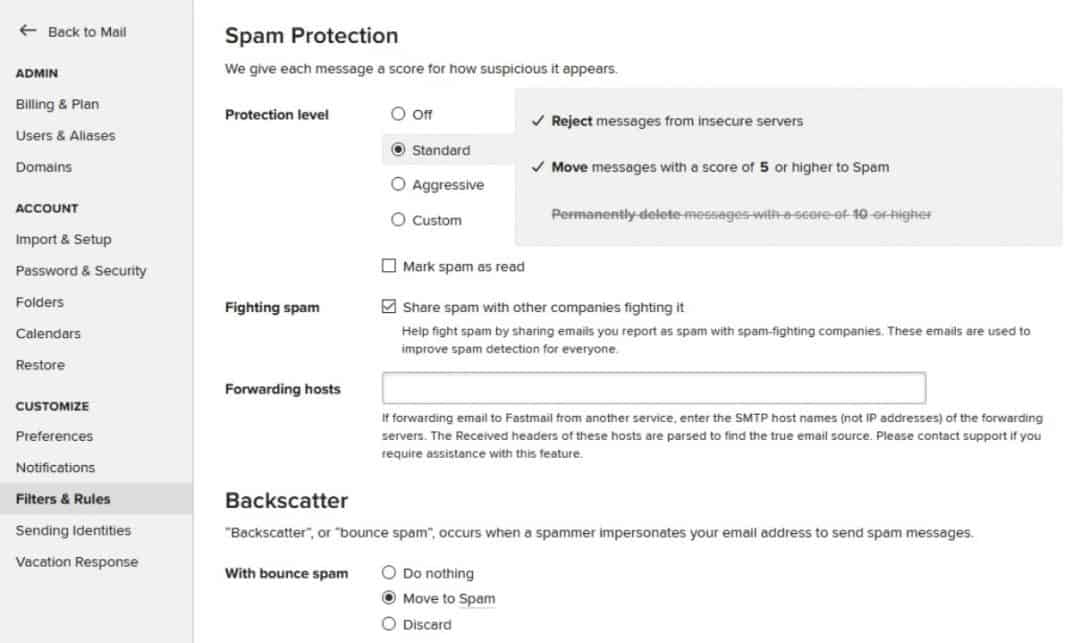
Task: Select Aggressive spam protection
Action: coord(399,185)
